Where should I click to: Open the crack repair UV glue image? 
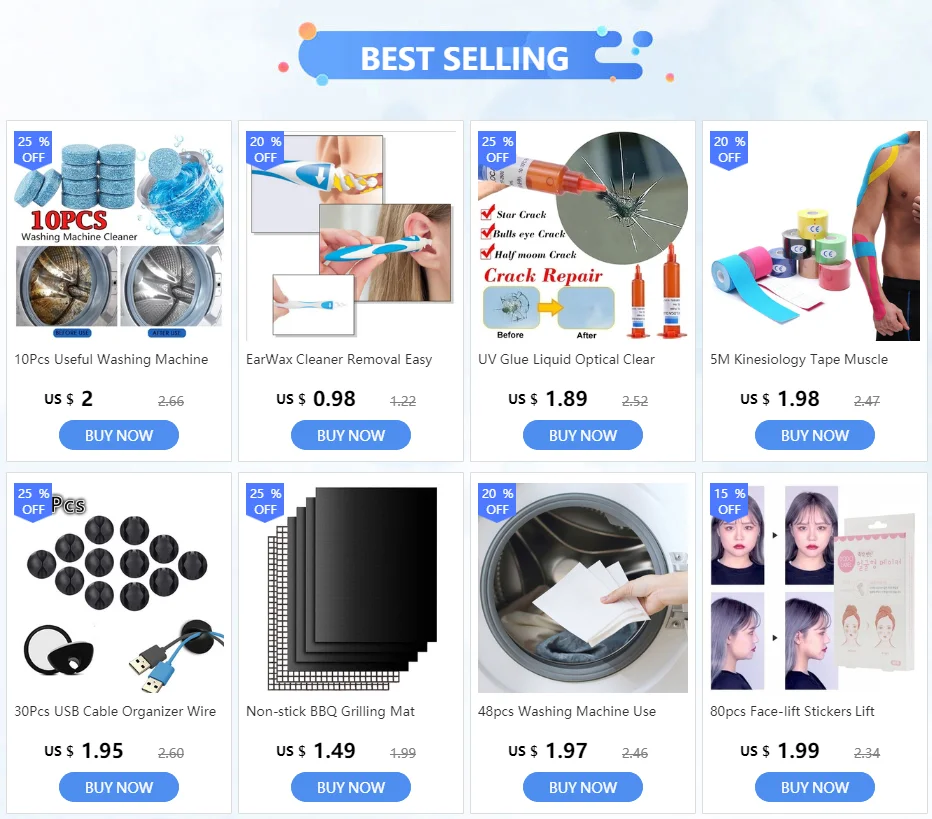coord(583,236)
